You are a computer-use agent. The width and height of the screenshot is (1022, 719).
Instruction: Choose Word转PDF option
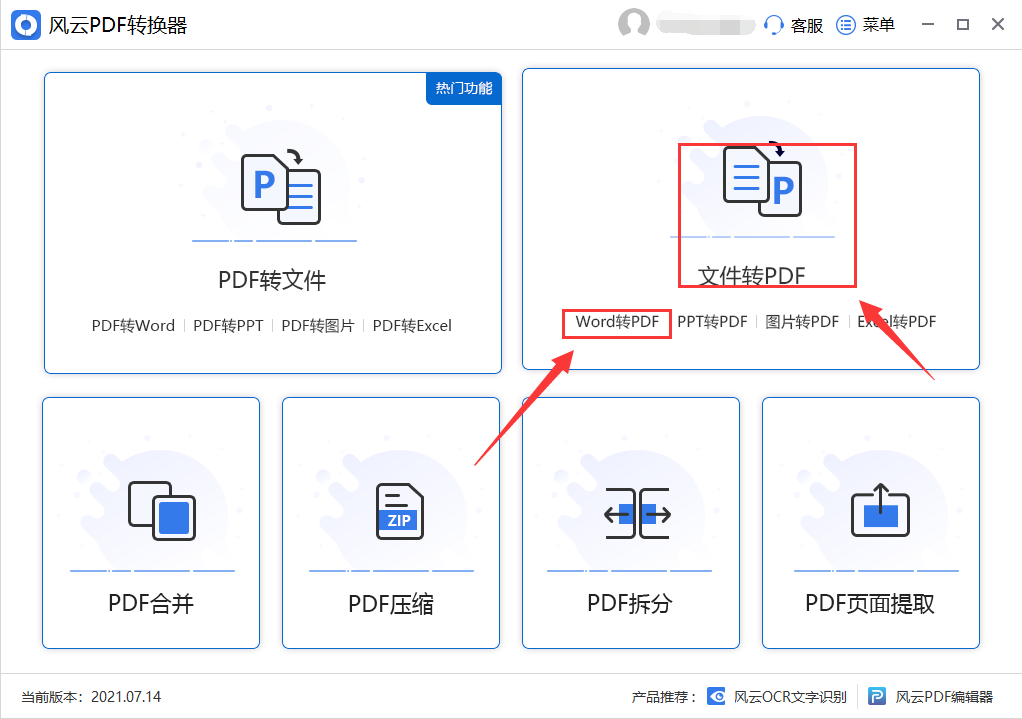[617, 322]
